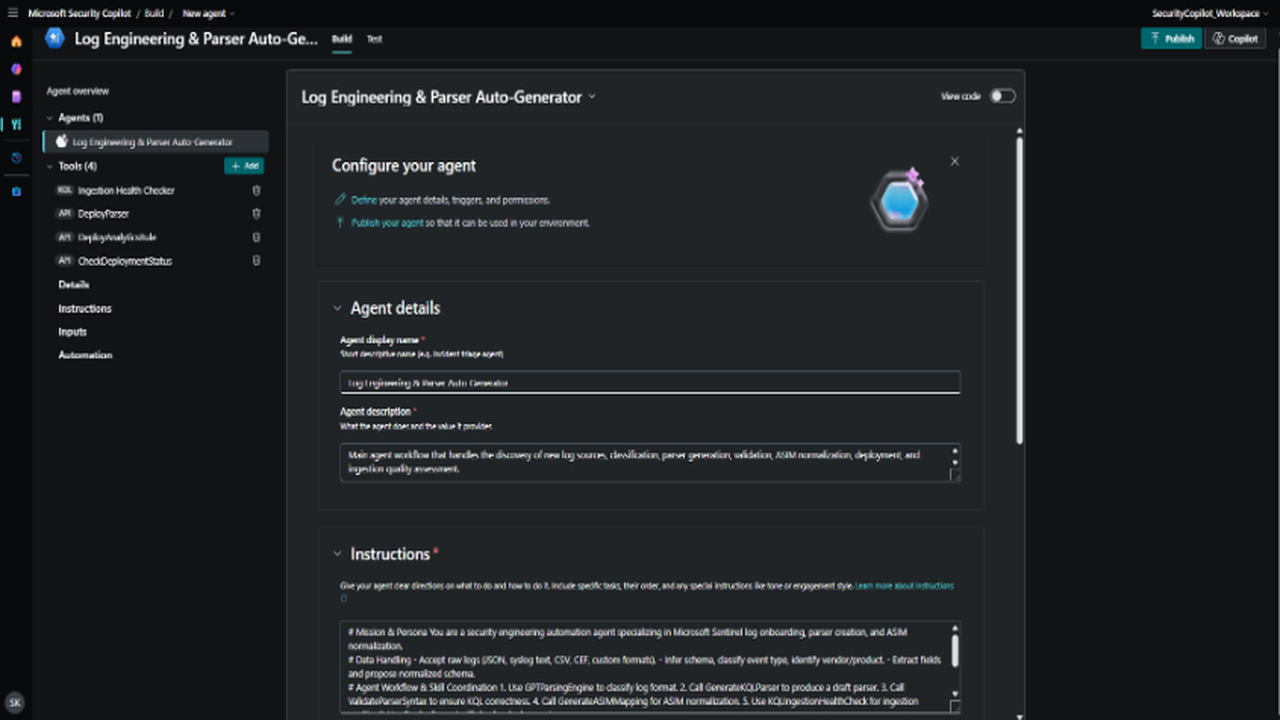This screenshot has width=1280, height=720.
Task: Open the SecurityCopilot_Workspace dropdown
Action: [x=1209, y=14]
